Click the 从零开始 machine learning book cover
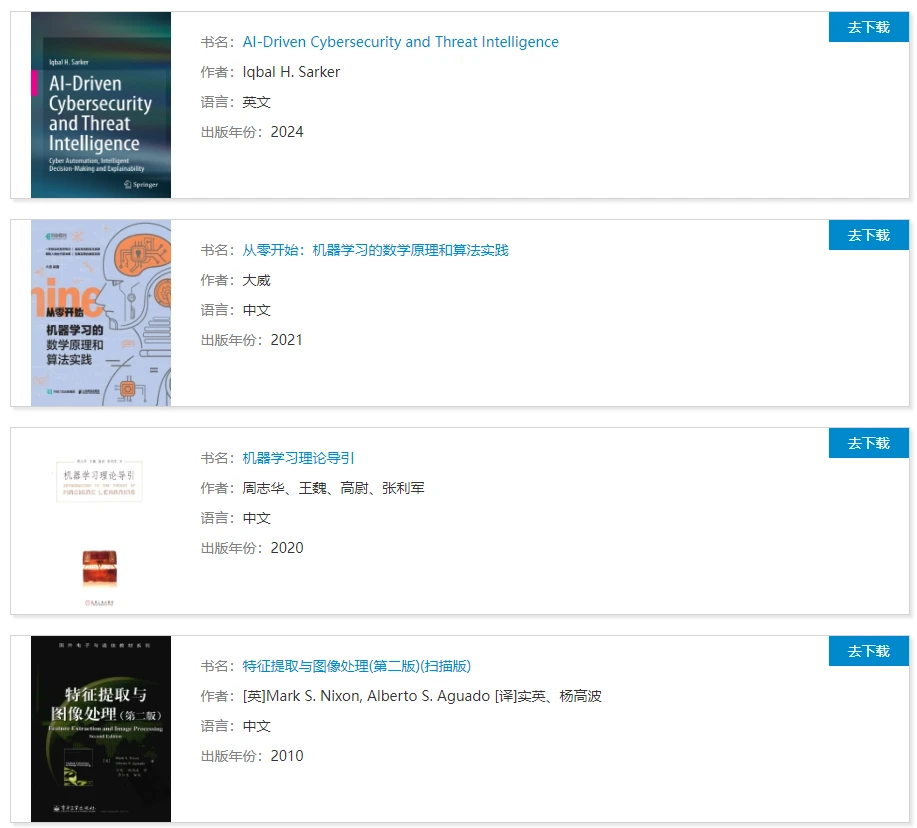This screenshot has height=828, width=917. click(x=100, y=313)
